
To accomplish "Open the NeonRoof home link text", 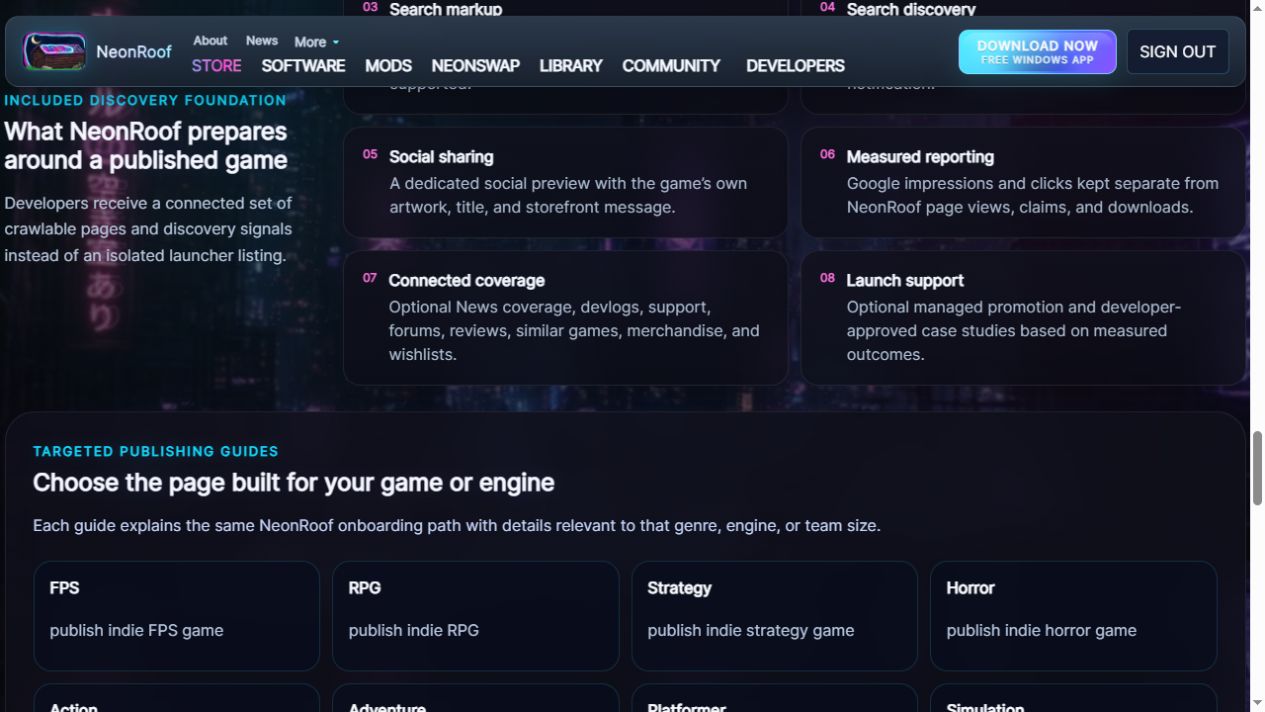I will click(x=134, y=51).
